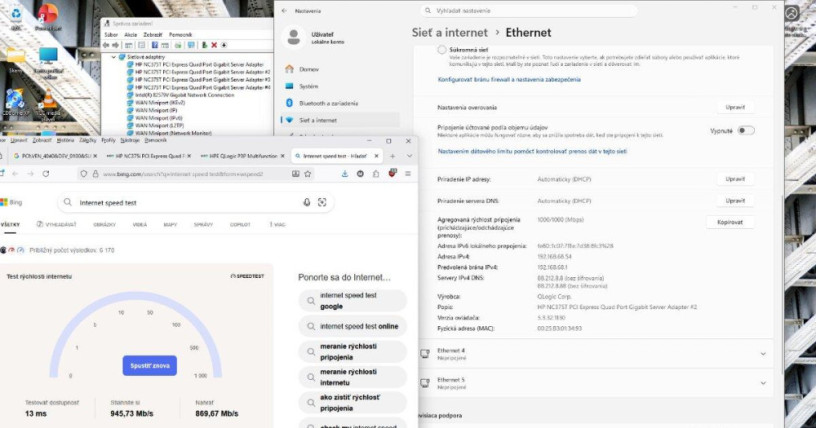Select the VIDEÁ Bing search tab
816x428 pixels.
(x=140, y=224)
